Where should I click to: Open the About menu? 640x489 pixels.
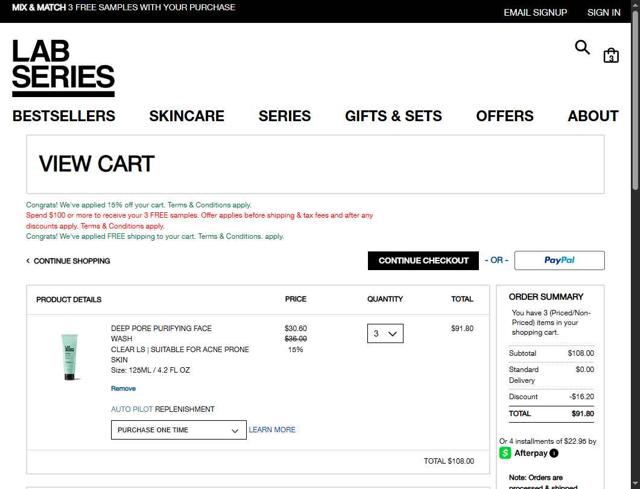593,116
